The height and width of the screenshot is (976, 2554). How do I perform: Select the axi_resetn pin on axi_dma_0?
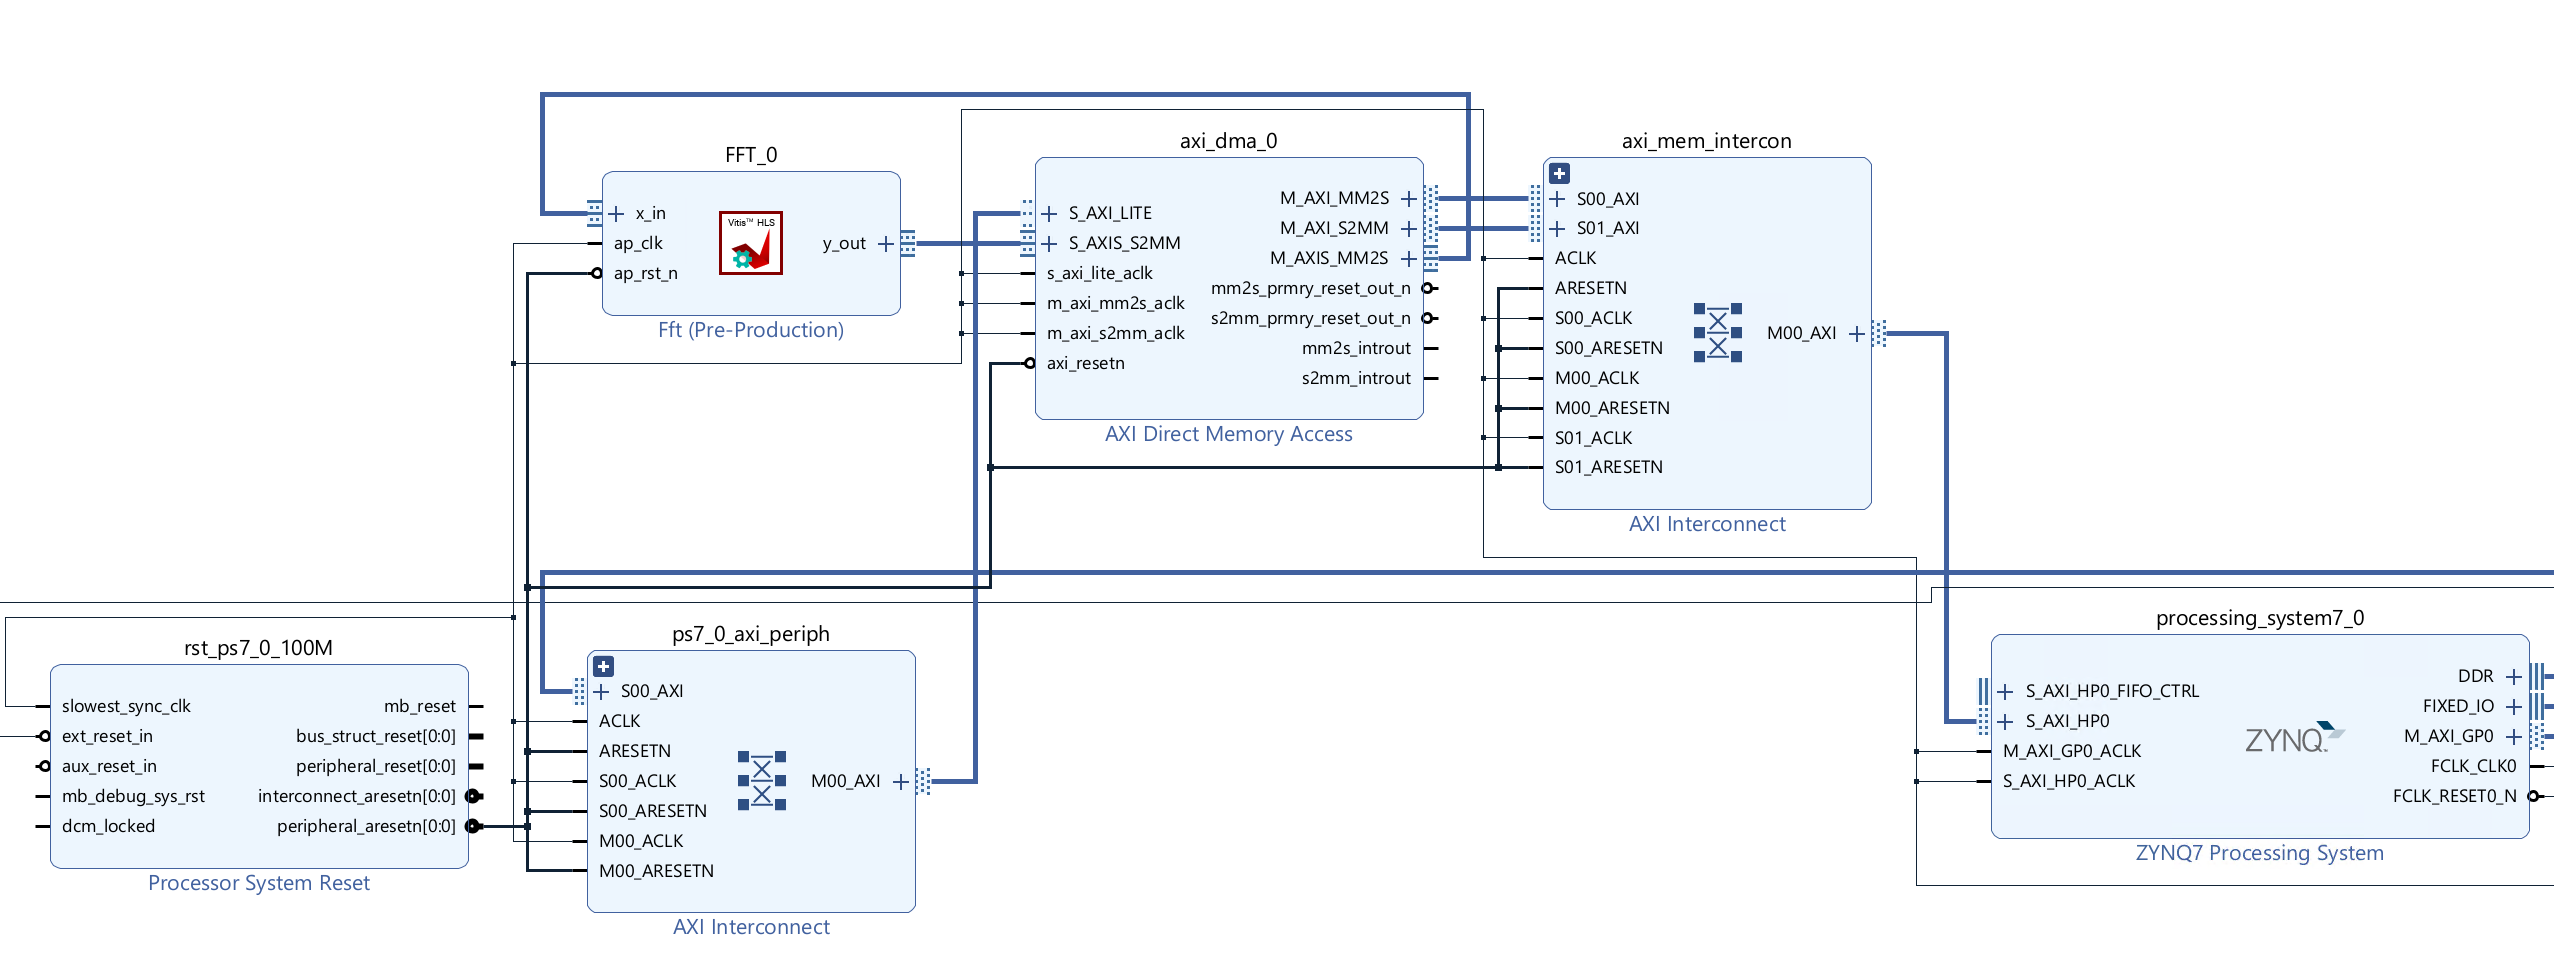(x=1085, y=363)
